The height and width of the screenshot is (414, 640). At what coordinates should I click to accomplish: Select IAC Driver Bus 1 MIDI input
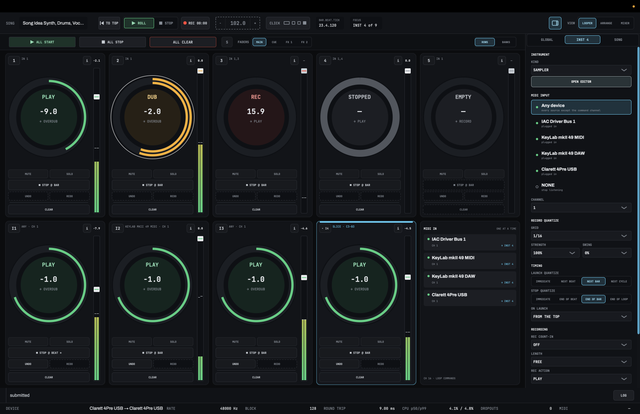pos(581,123)
